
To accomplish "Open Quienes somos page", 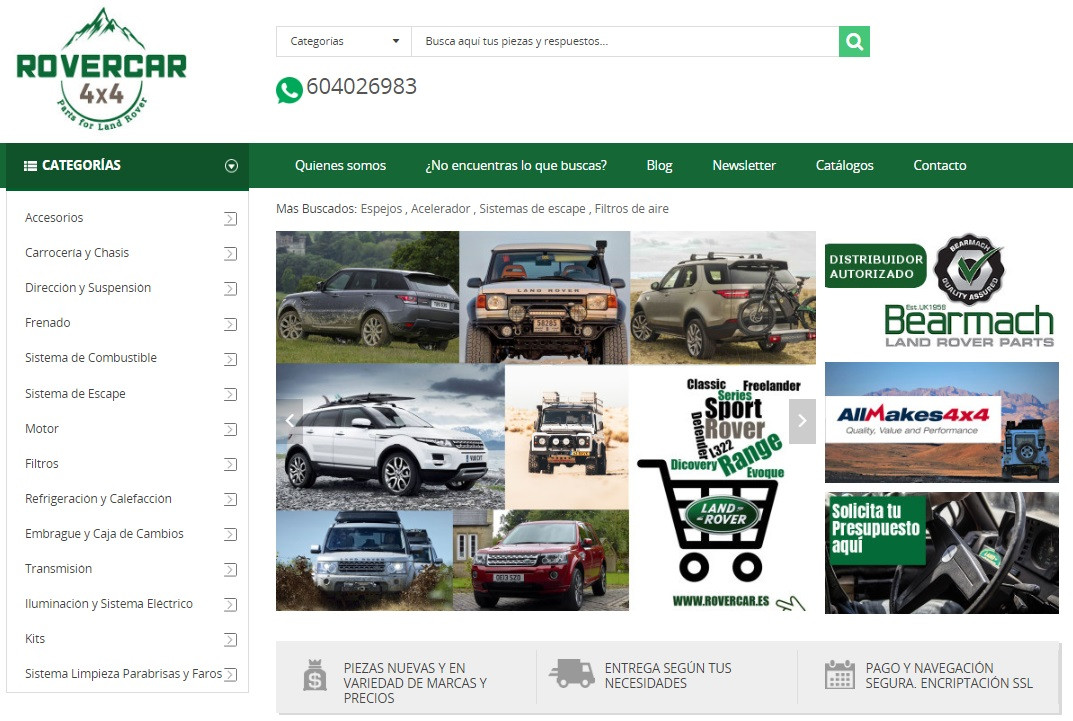I will (340, 166).
